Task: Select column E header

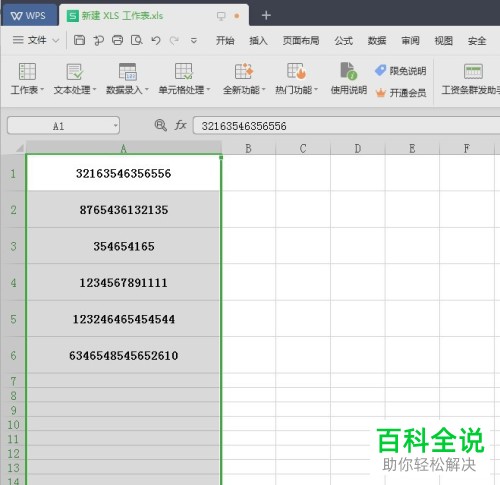Action: pyautogui.click(x=412, y=148)
